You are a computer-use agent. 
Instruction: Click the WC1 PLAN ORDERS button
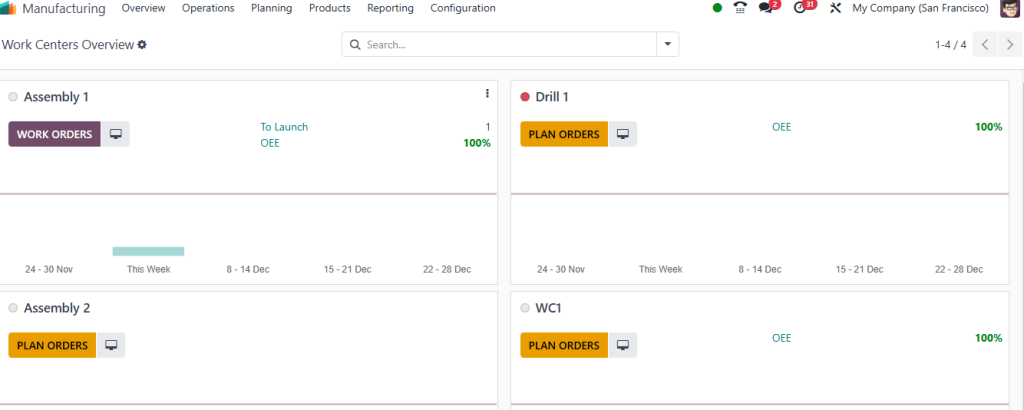point(564,345)
